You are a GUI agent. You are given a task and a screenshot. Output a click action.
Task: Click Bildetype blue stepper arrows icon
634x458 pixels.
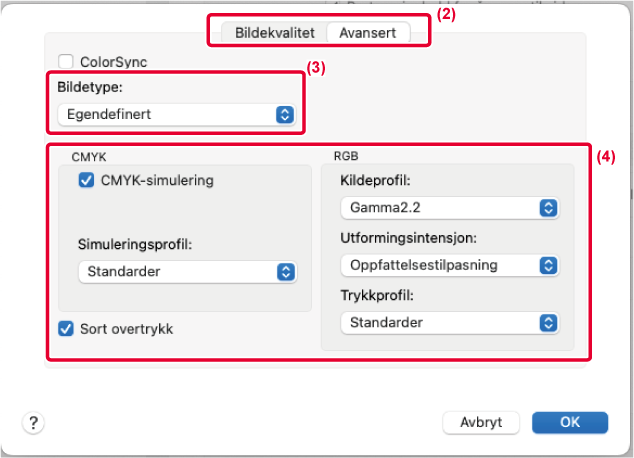tap(285, 114)
